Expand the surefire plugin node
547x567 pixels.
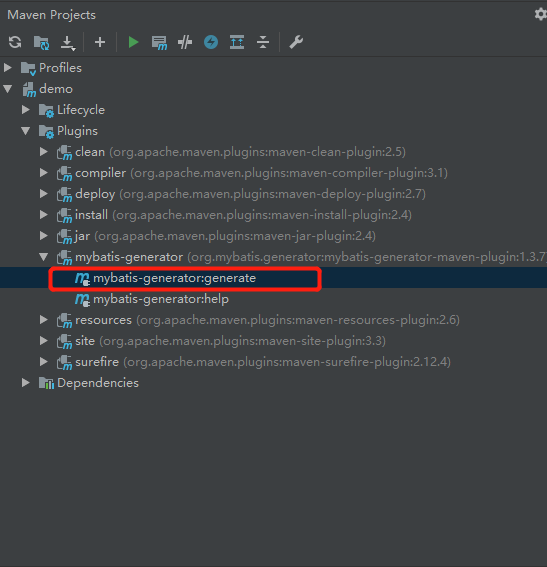(x=44, y=361)
